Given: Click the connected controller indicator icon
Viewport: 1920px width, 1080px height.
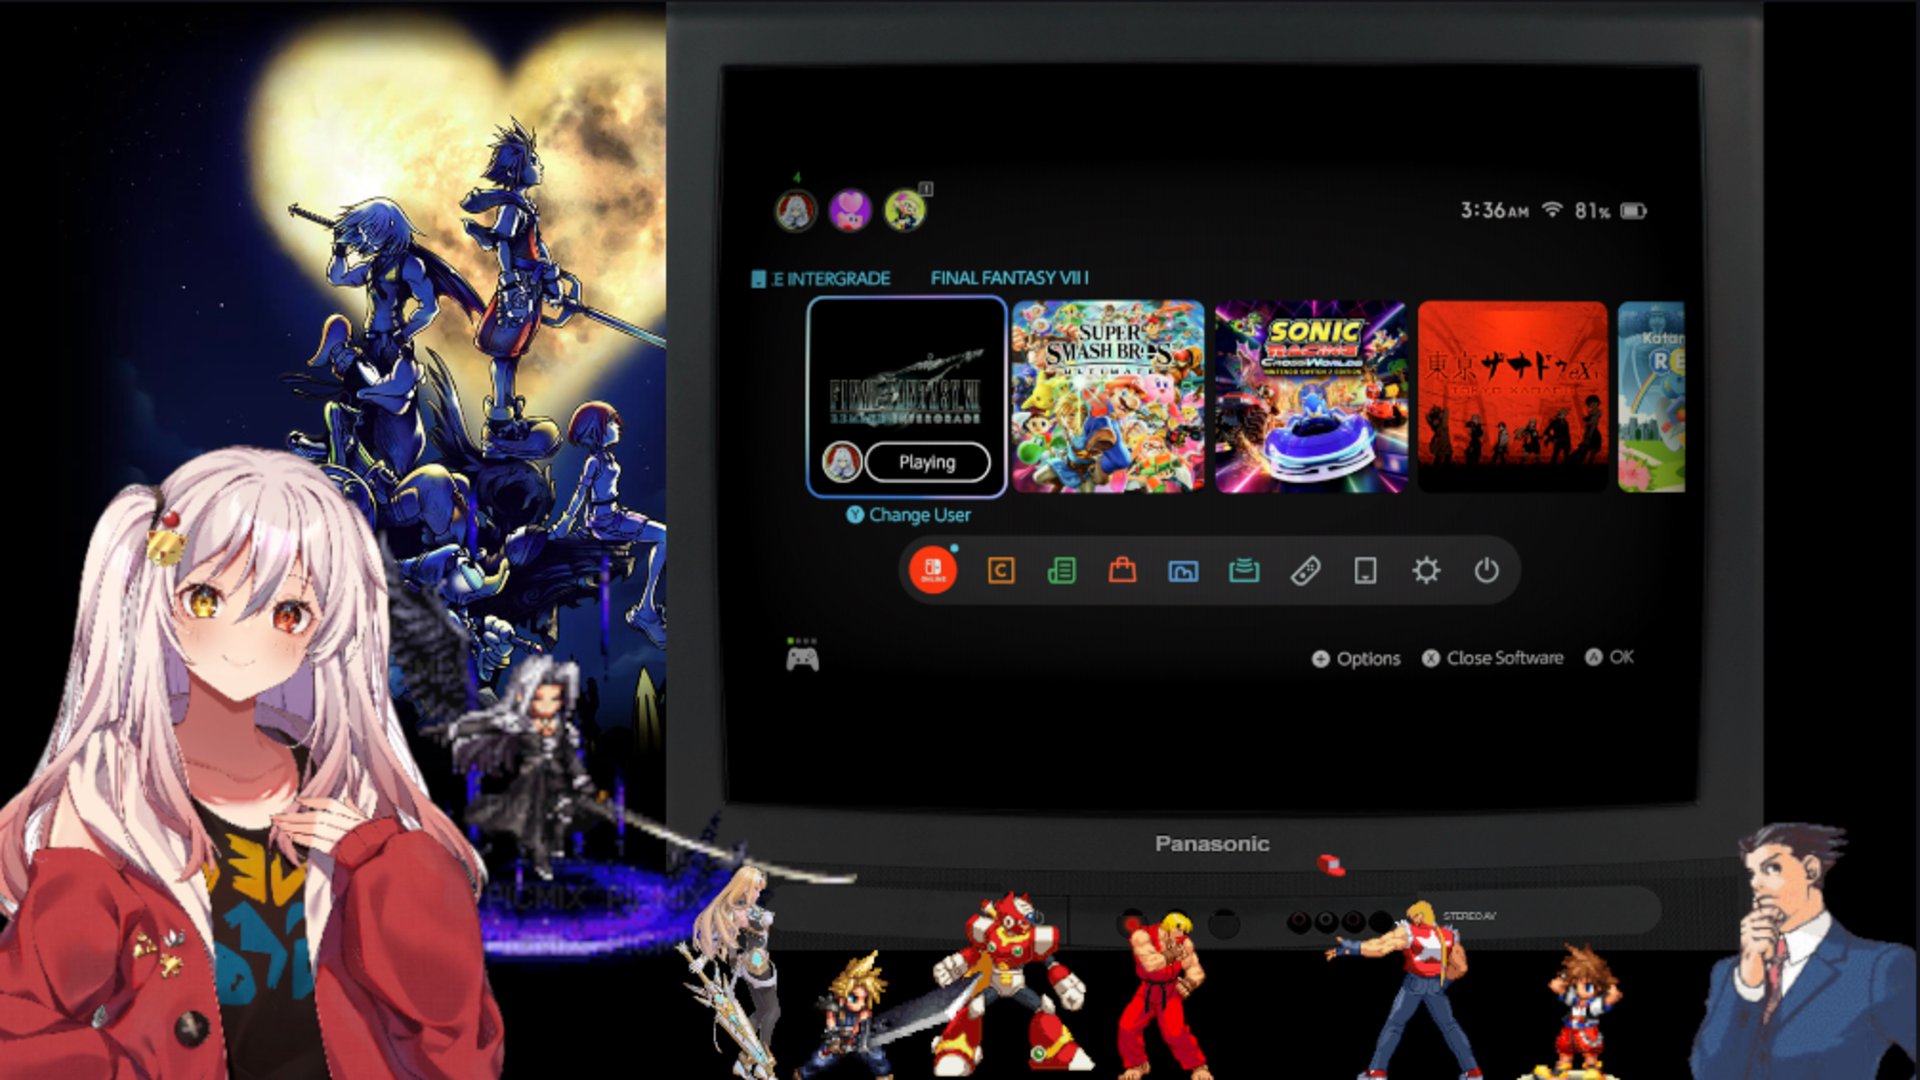Looking at the screenshot, I should coord(802,657).
